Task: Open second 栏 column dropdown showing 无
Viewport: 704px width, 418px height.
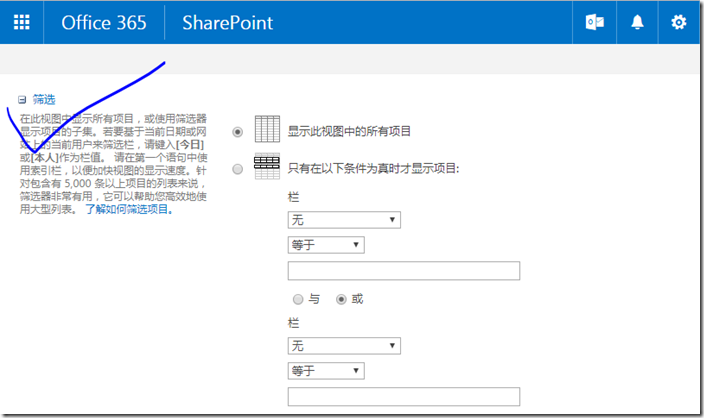Action: (x=344, y=346)
